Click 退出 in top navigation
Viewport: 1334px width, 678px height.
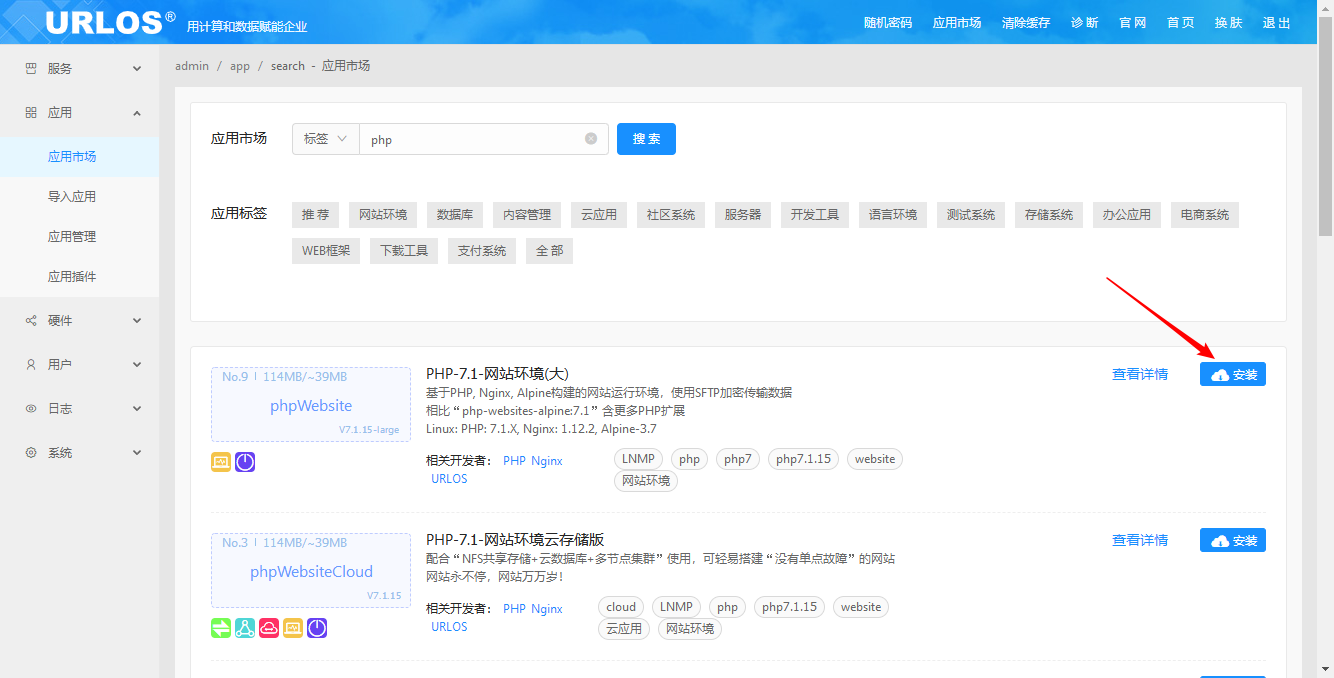tap(1276, 23)
